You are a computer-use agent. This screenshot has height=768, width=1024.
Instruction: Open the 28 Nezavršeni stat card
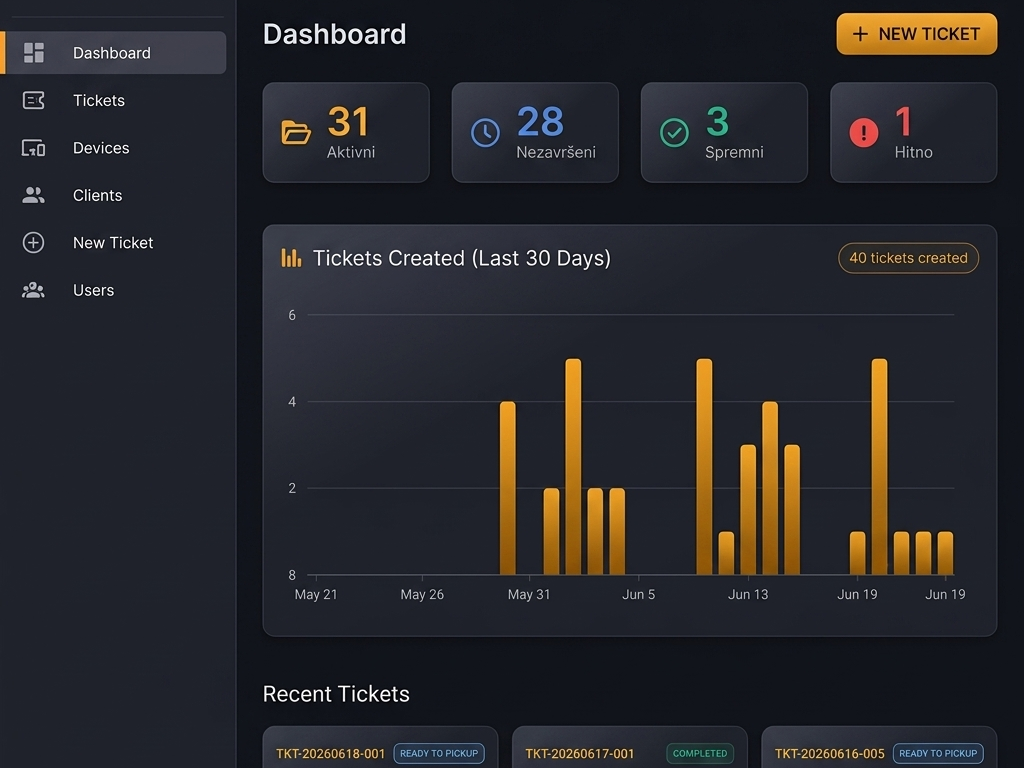point(535,133)
